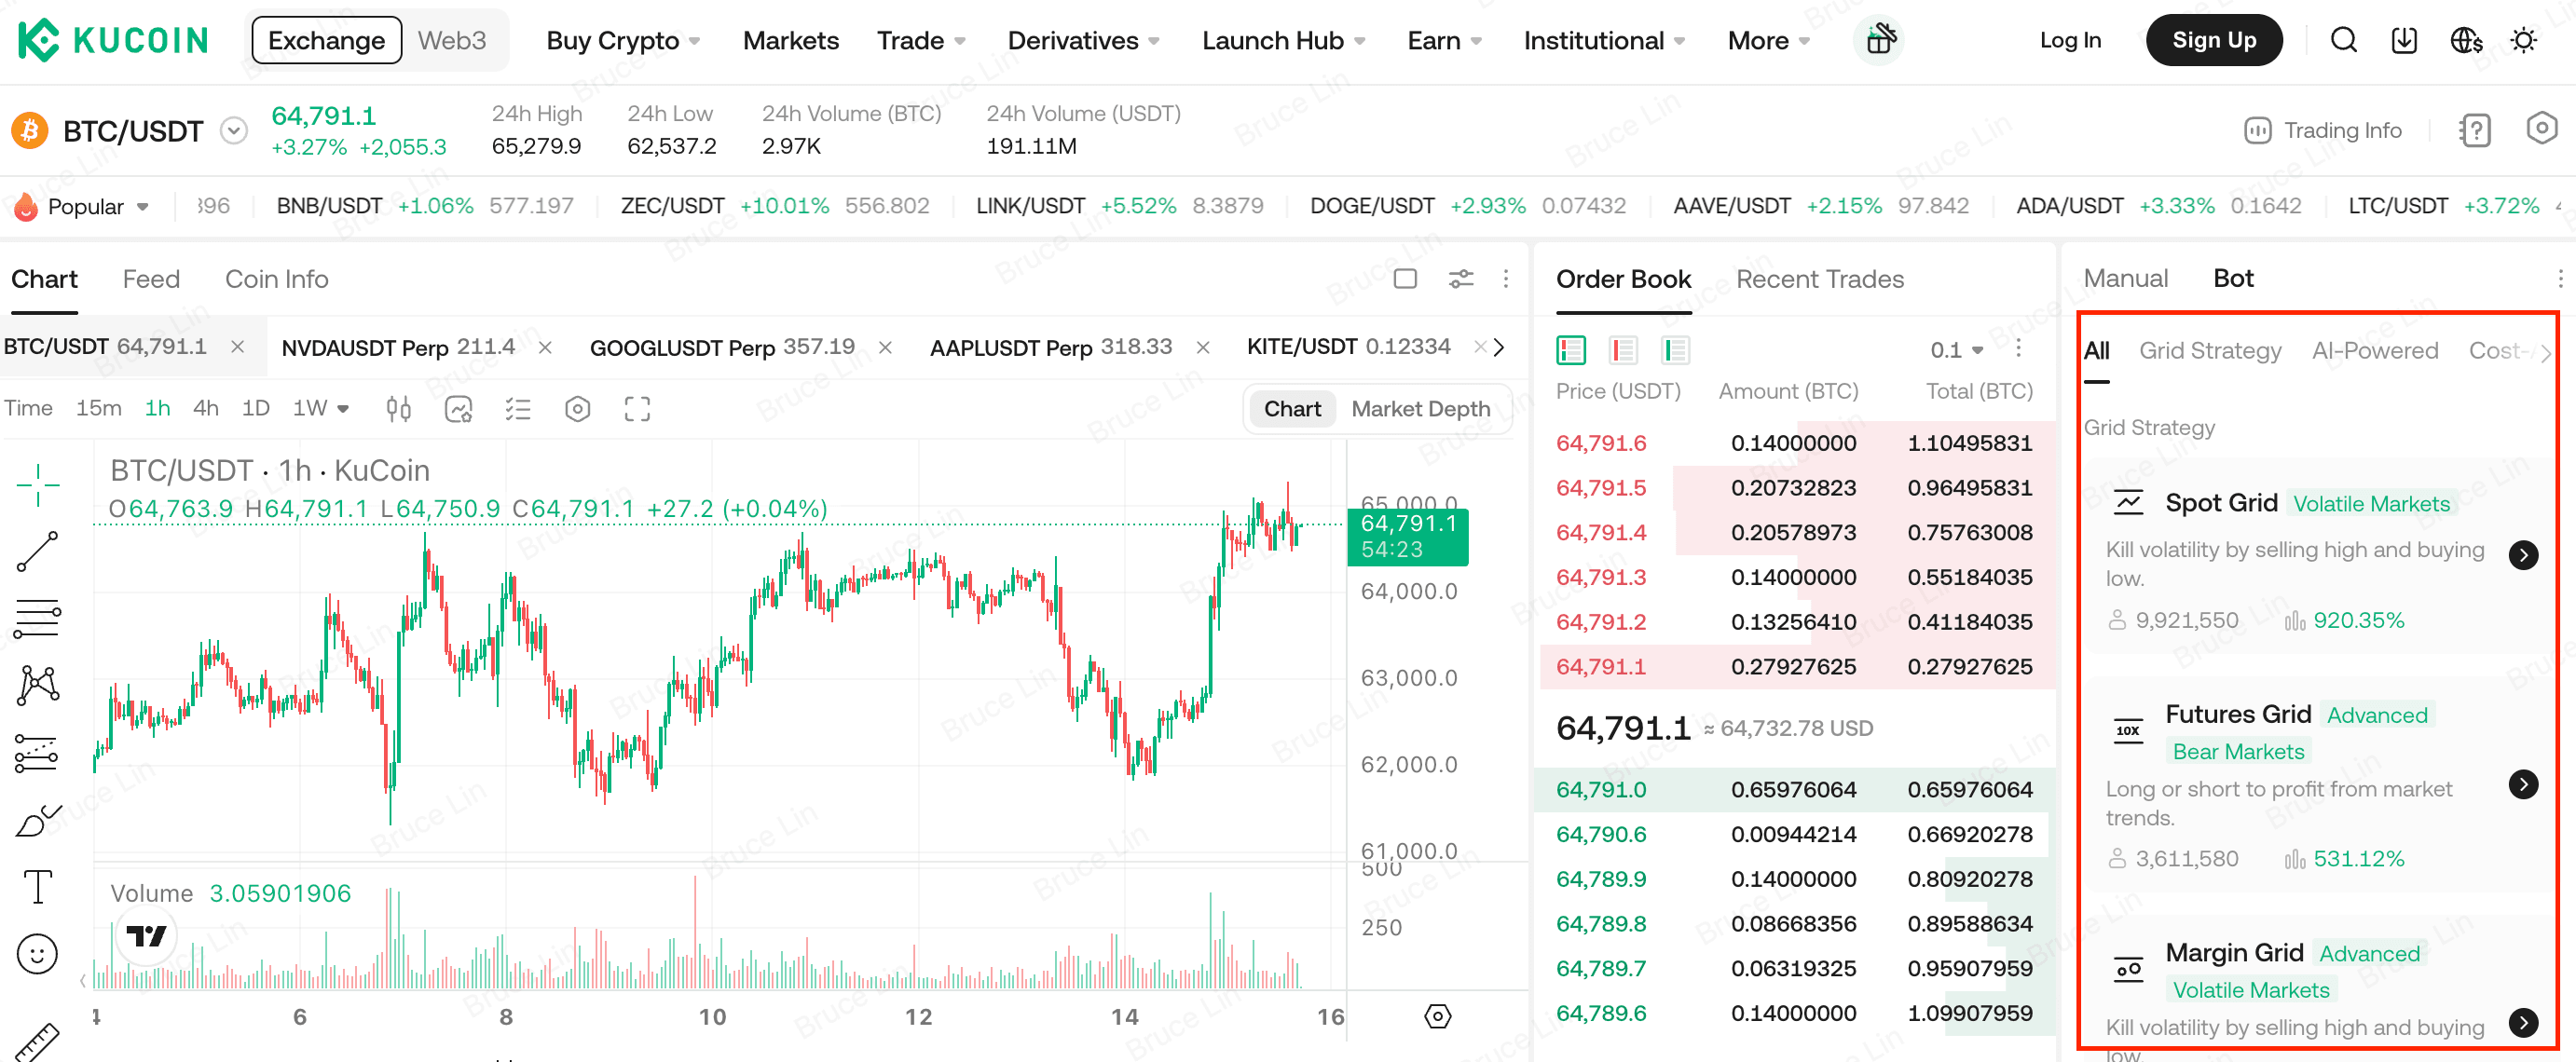The height and width of the screenshot is (1062, 2576).
Task: Select the crosshair cursor tool
Action: (x=38, y=485)
